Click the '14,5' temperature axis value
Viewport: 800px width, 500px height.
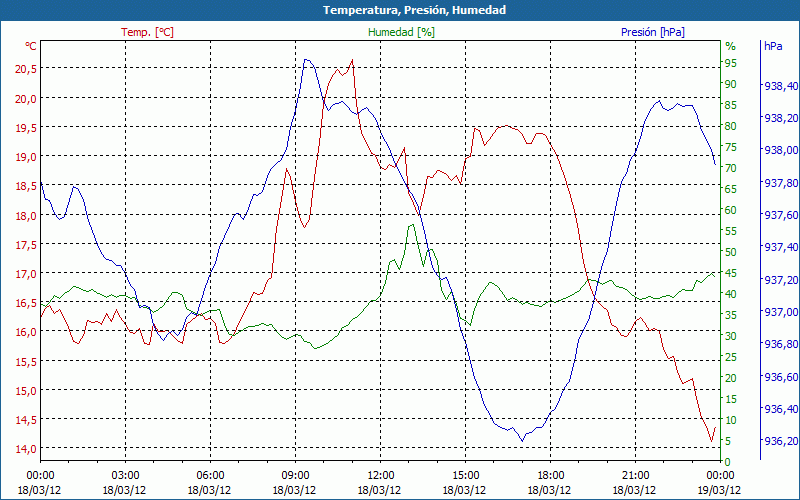tap(26, 419)
